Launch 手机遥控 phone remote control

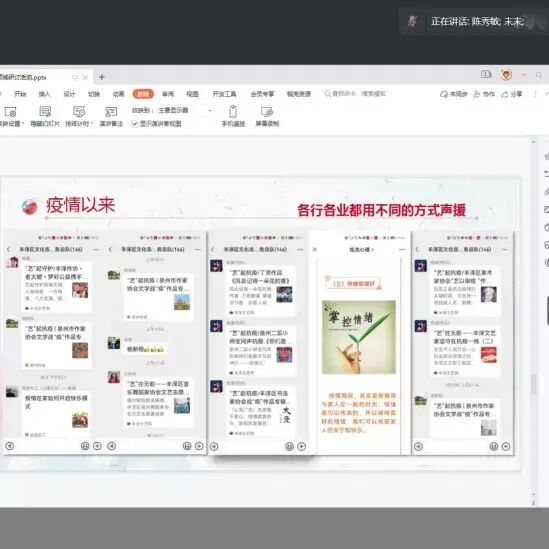pos(233,112)
